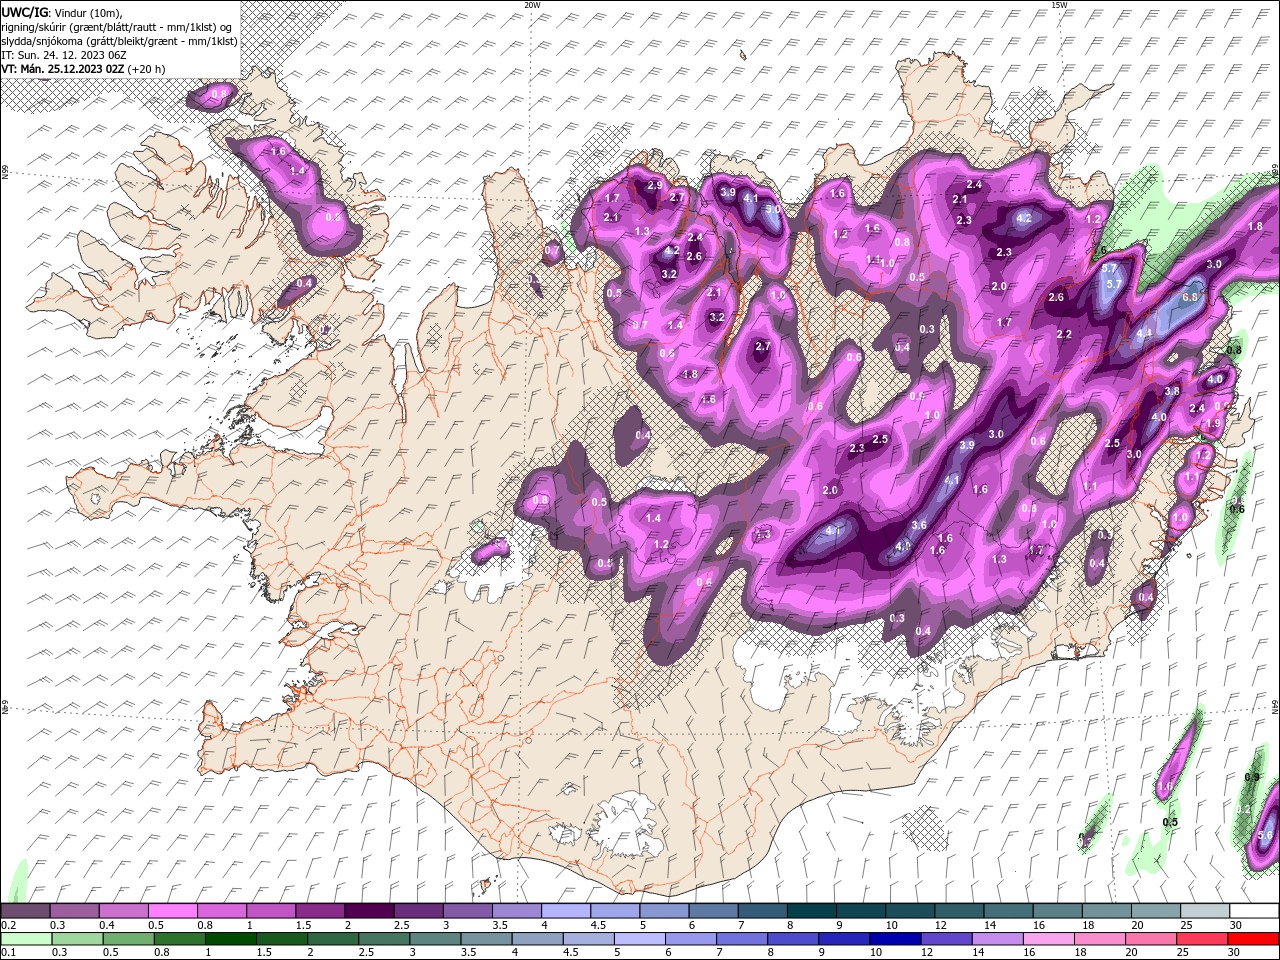The height and width of the screenshot is (960, 1280).
Task: Click the white 30 swatch in upper legend
Action: pyautogui.click(x=1253, y=911)
